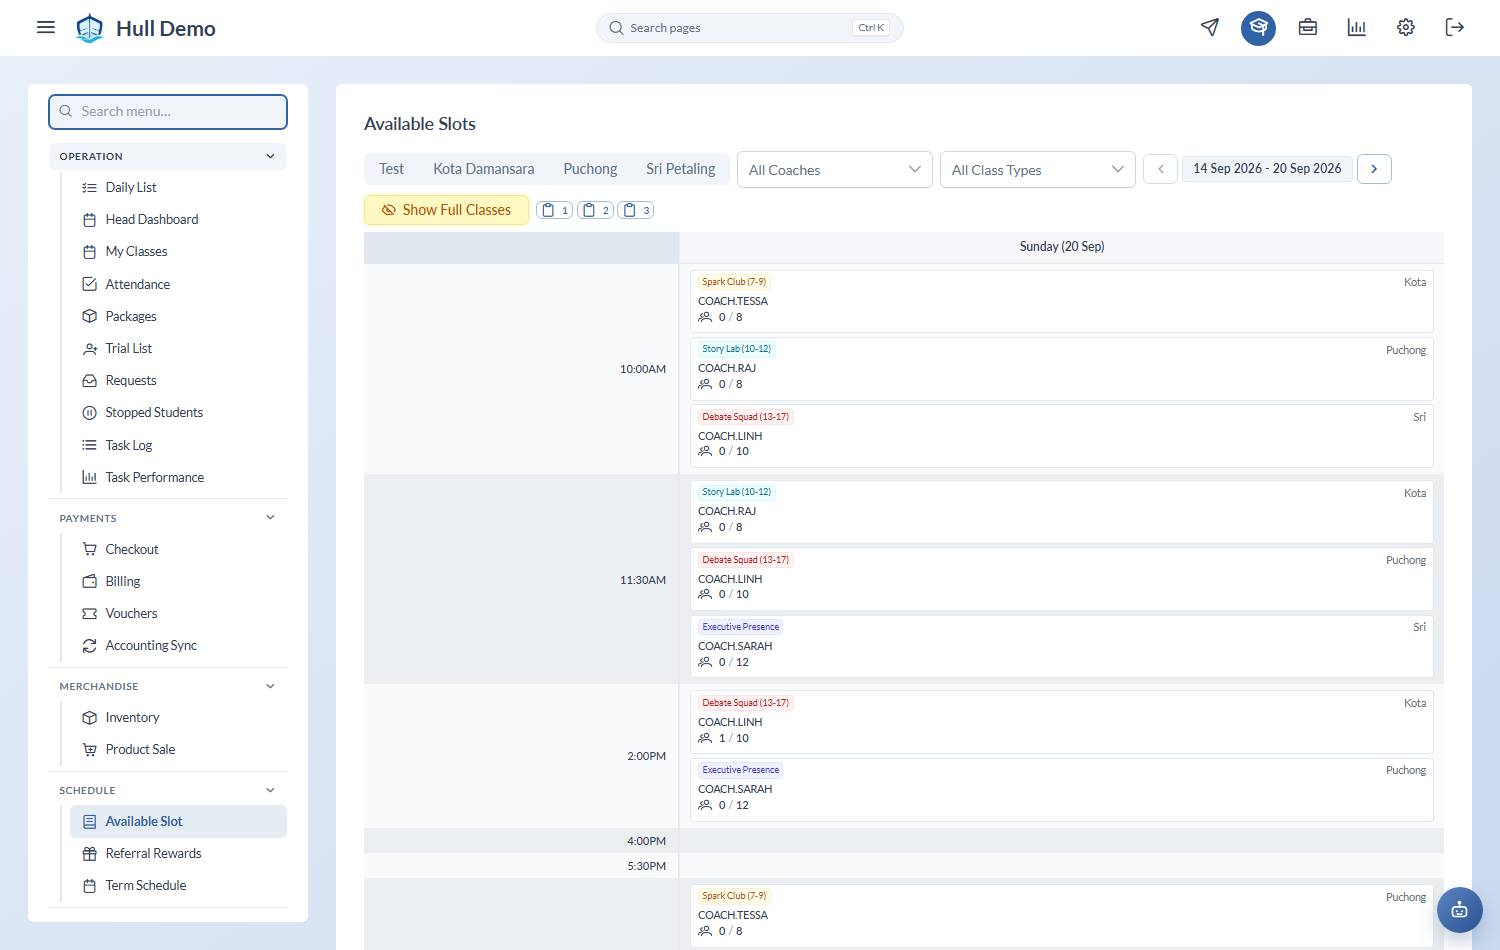Screen dimensions: 1500x950
Task: Open Accounting Sync in the sidebar
Action: click(178, 645)
